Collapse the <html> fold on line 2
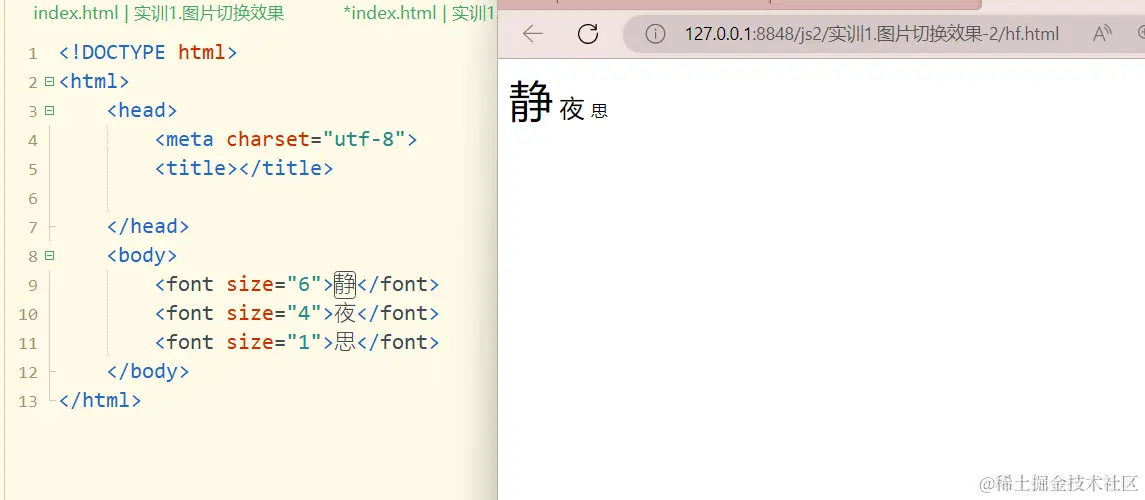Viewport: 1145px width, 500px height. coord(49,81)
